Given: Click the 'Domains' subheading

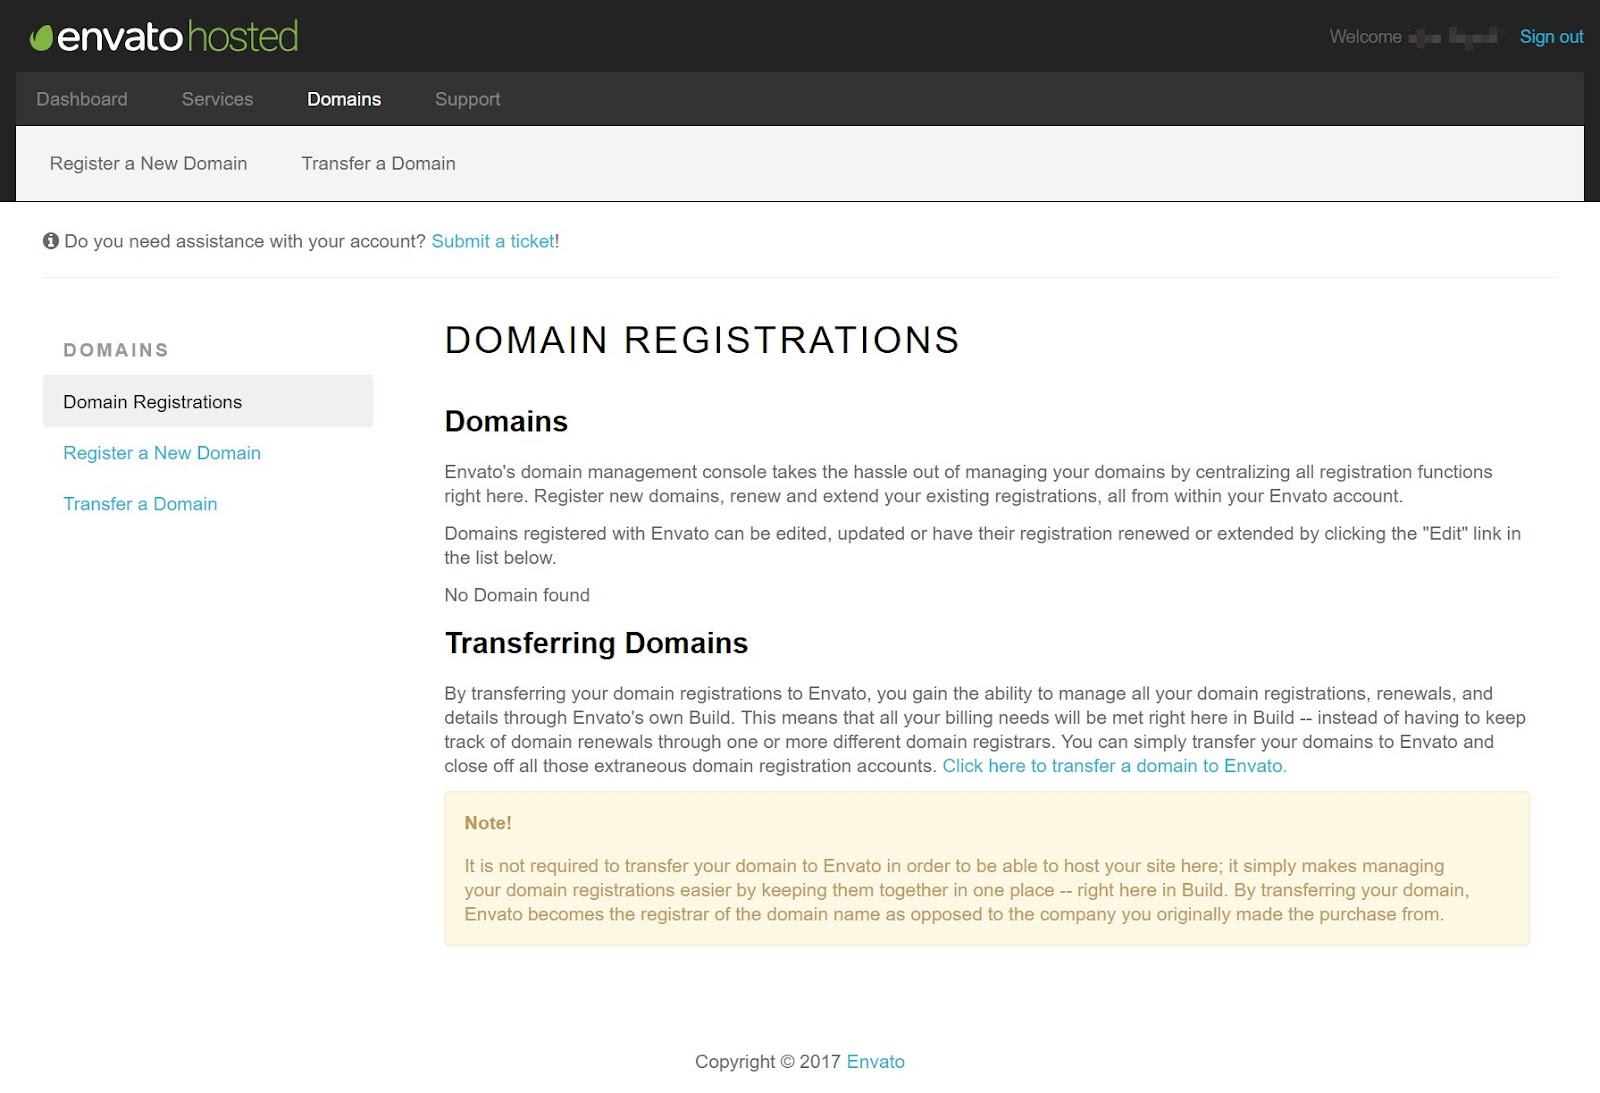Looking at the screenshot, I should tap(506, 421).
